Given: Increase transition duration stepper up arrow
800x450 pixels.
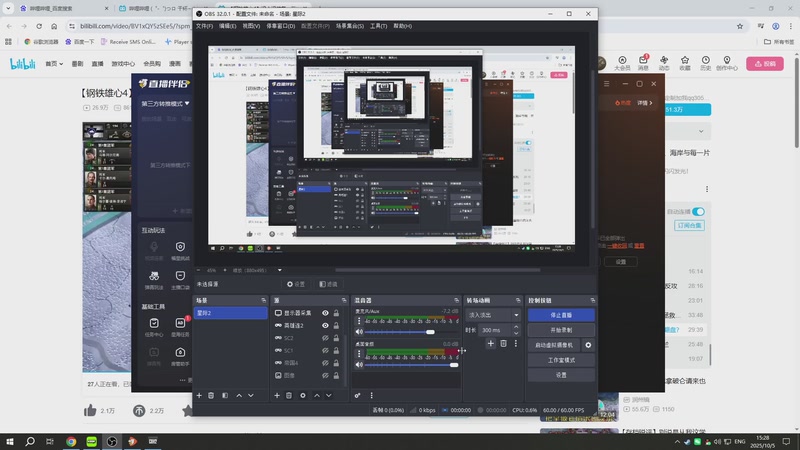Looking at the screenshot, I should click(x=516, y=327).
